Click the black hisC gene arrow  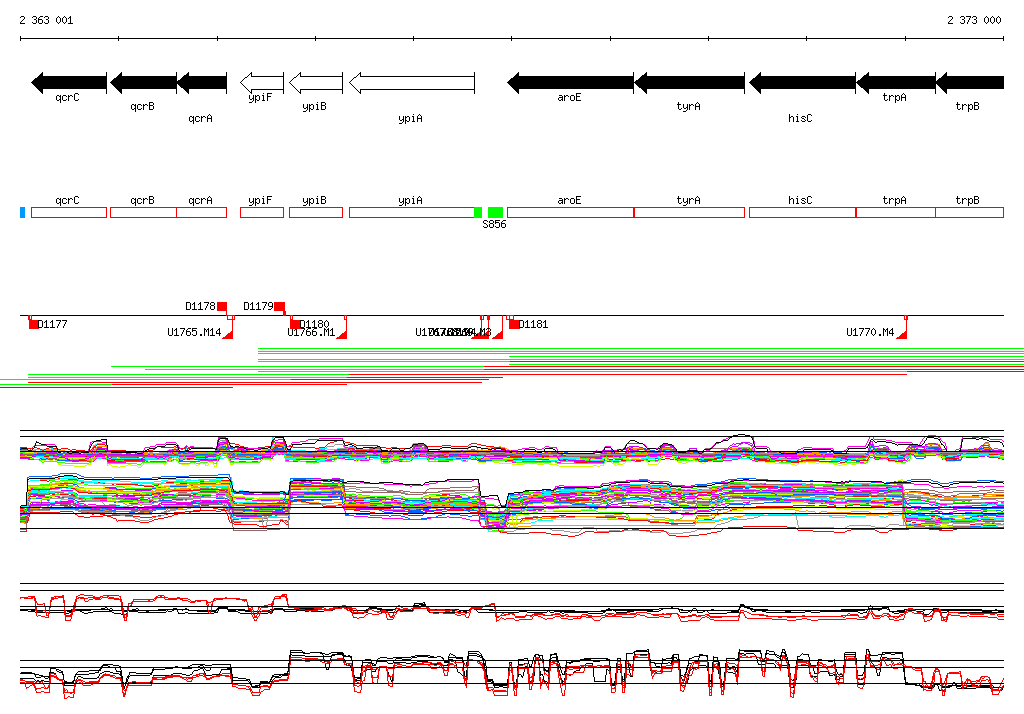801,83
